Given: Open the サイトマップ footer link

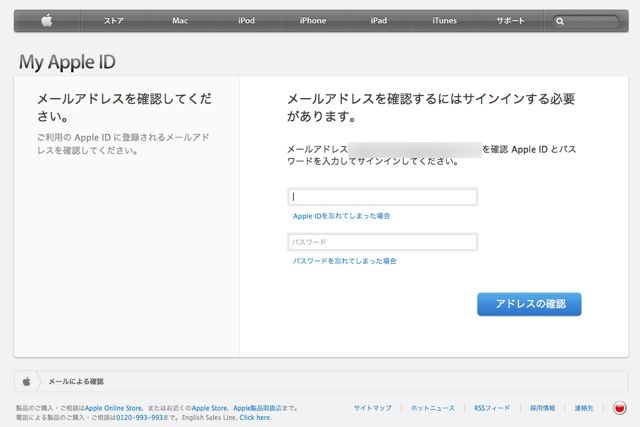Looking at the screenshot, I should point(373,408).
